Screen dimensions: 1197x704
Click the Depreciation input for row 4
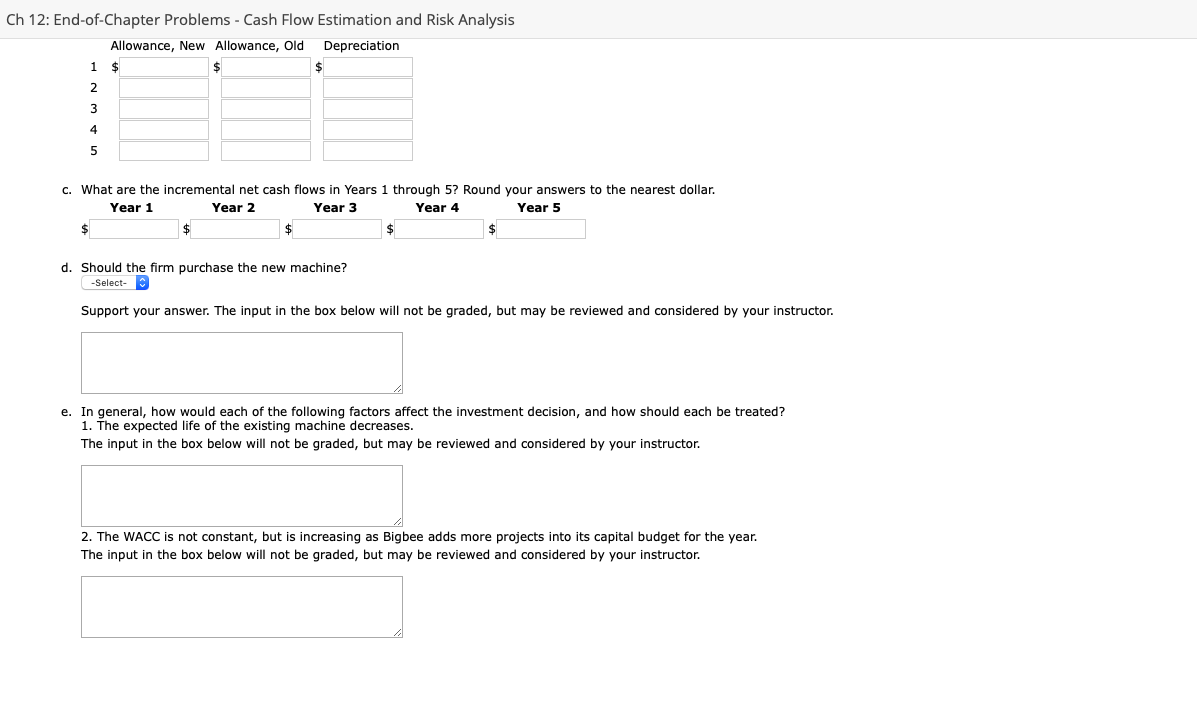[367, 130]
